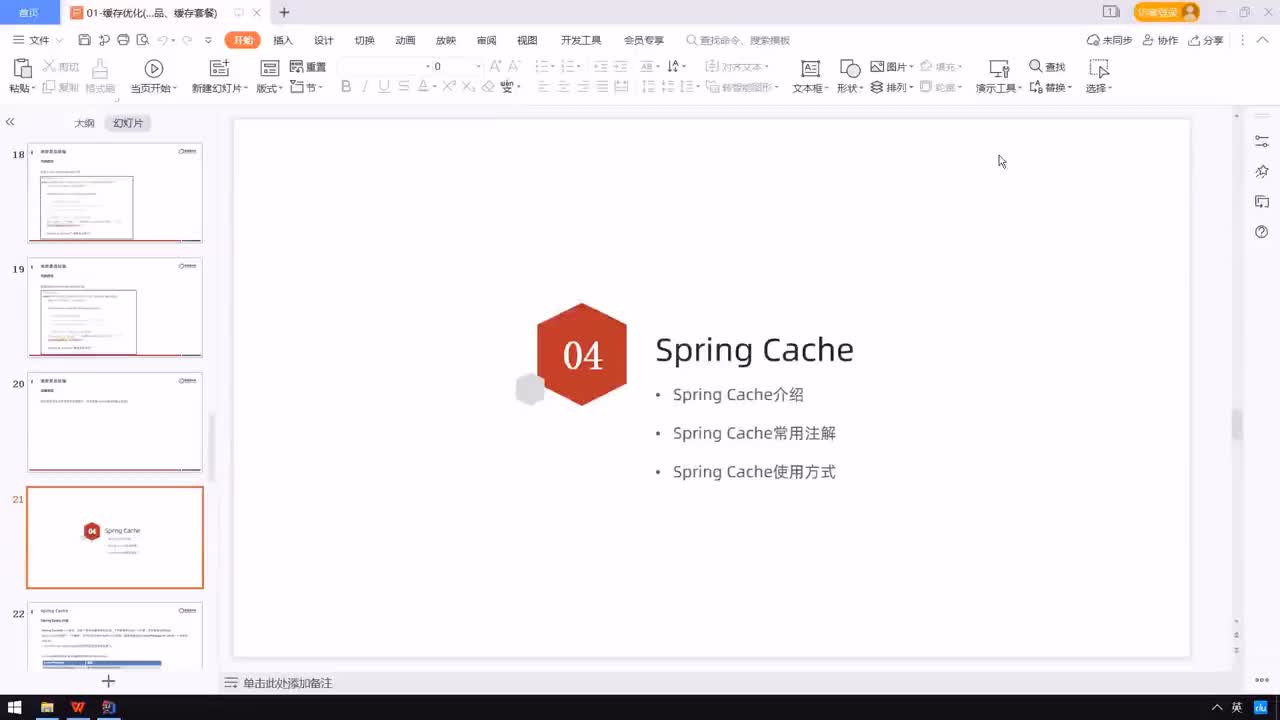The height and width of the screenshot is (720, 1280).
Task: Collapse the slide panel with double chevron
Action: 10,122
